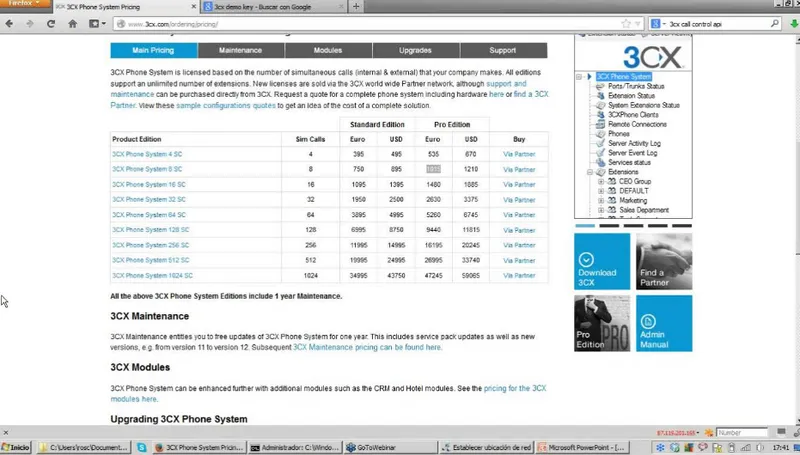Click Via Partner for the 256 SC row

pos(519,245)
